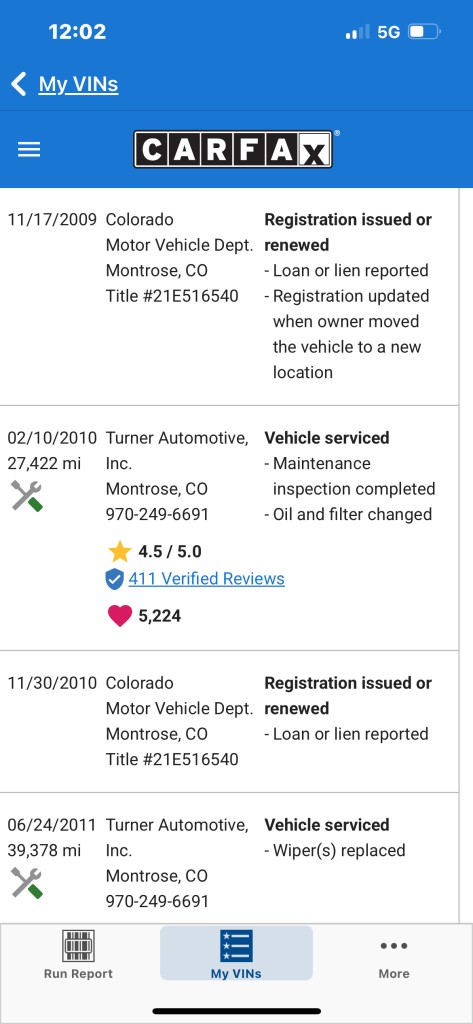Tap the wrench service icon for 06/24/2011
The width and height of the screenshot is (473, 1024).
(x=27, y=883)
